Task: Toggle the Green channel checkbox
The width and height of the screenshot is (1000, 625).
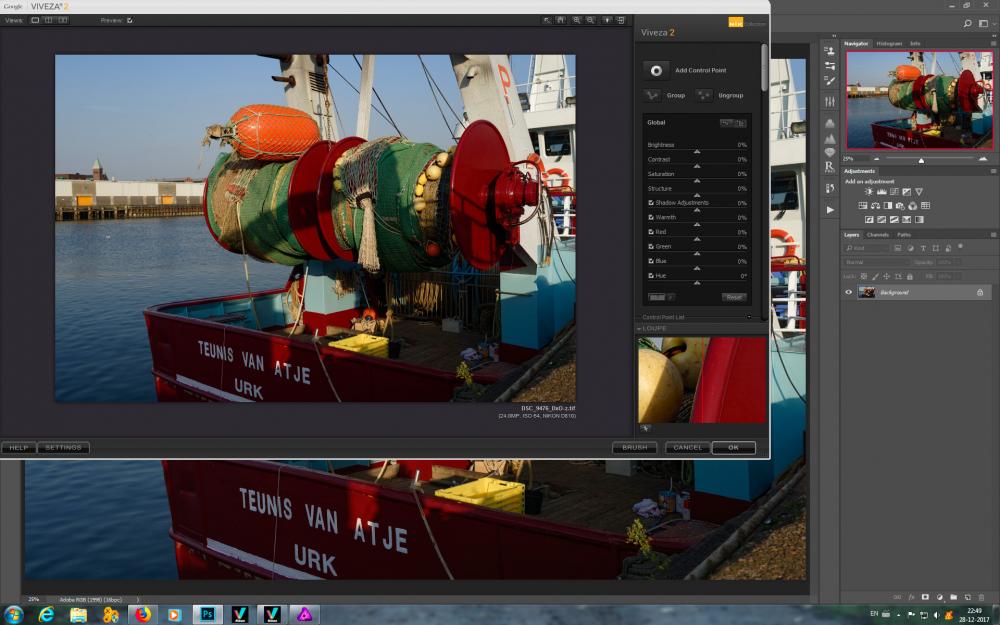Action: pos(651,247)
